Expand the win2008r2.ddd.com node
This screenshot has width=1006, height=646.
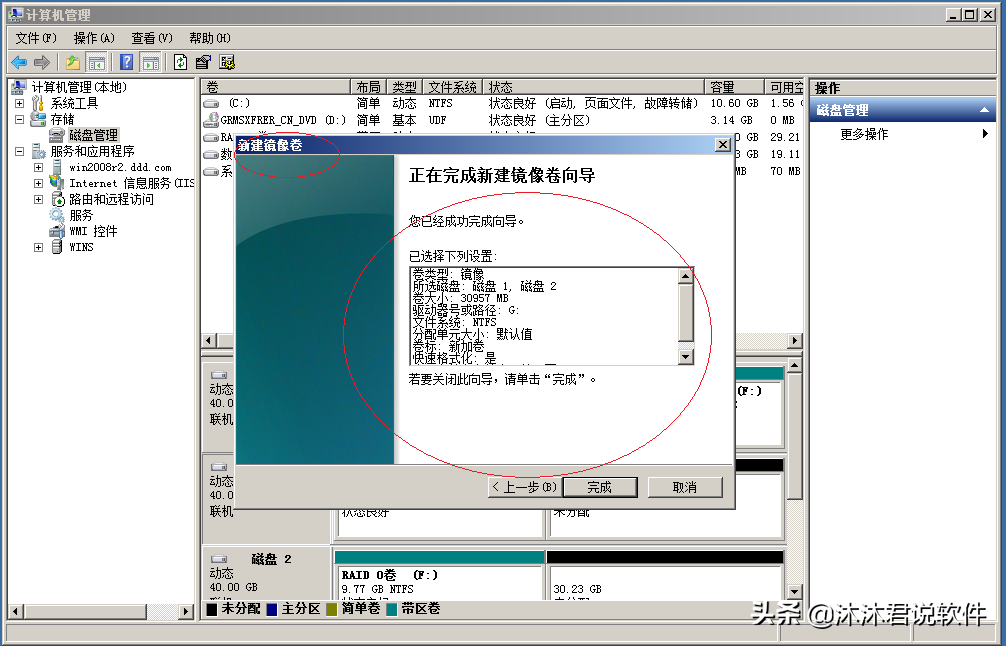tap(38, 167)
